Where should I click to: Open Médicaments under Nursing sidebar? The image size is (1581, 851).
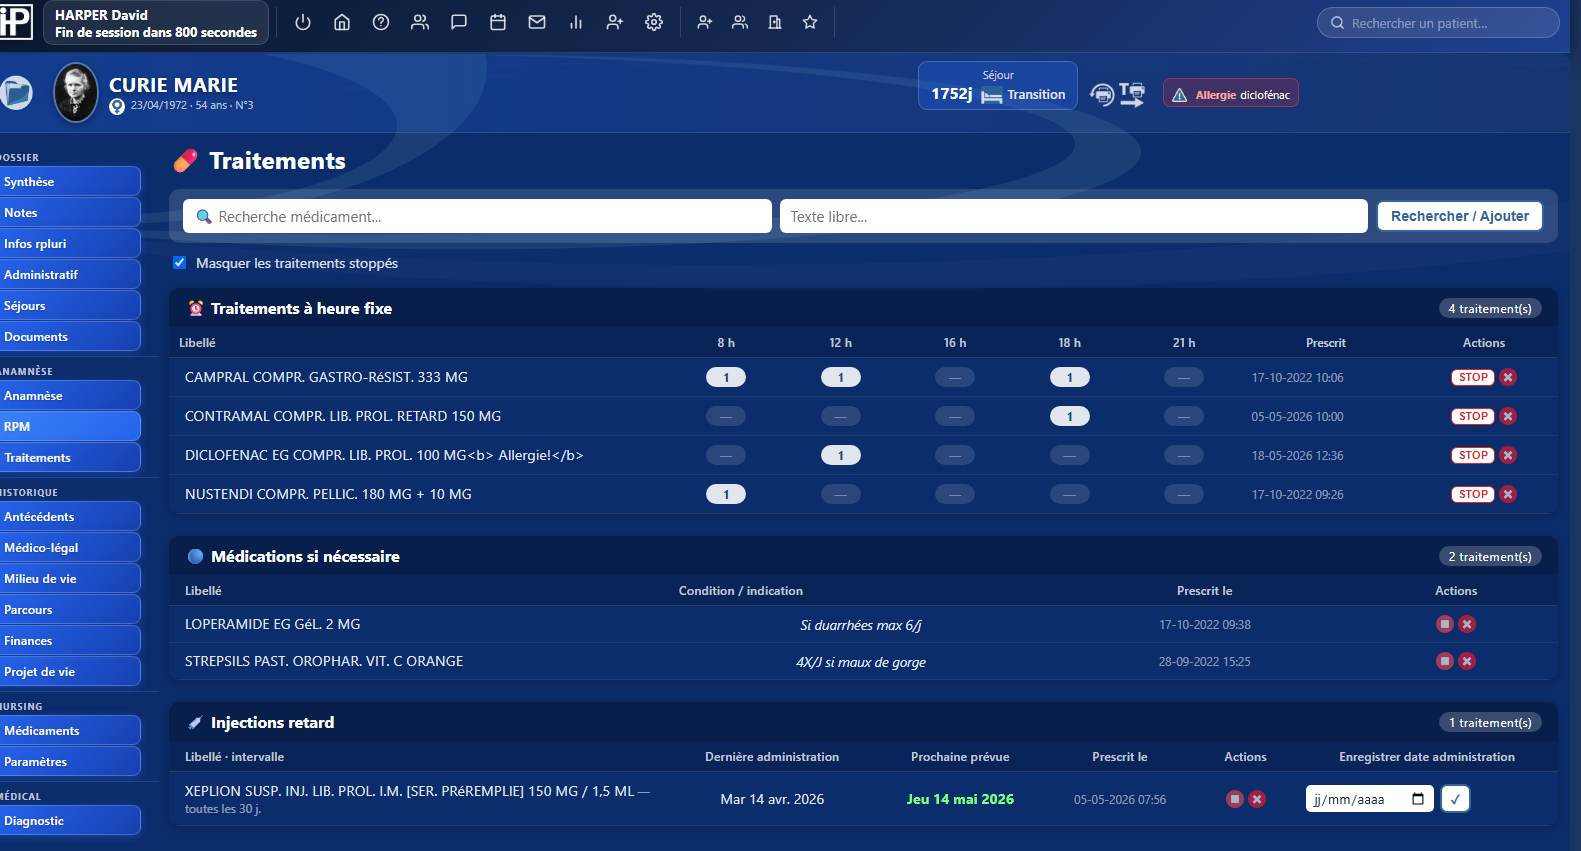69,731
